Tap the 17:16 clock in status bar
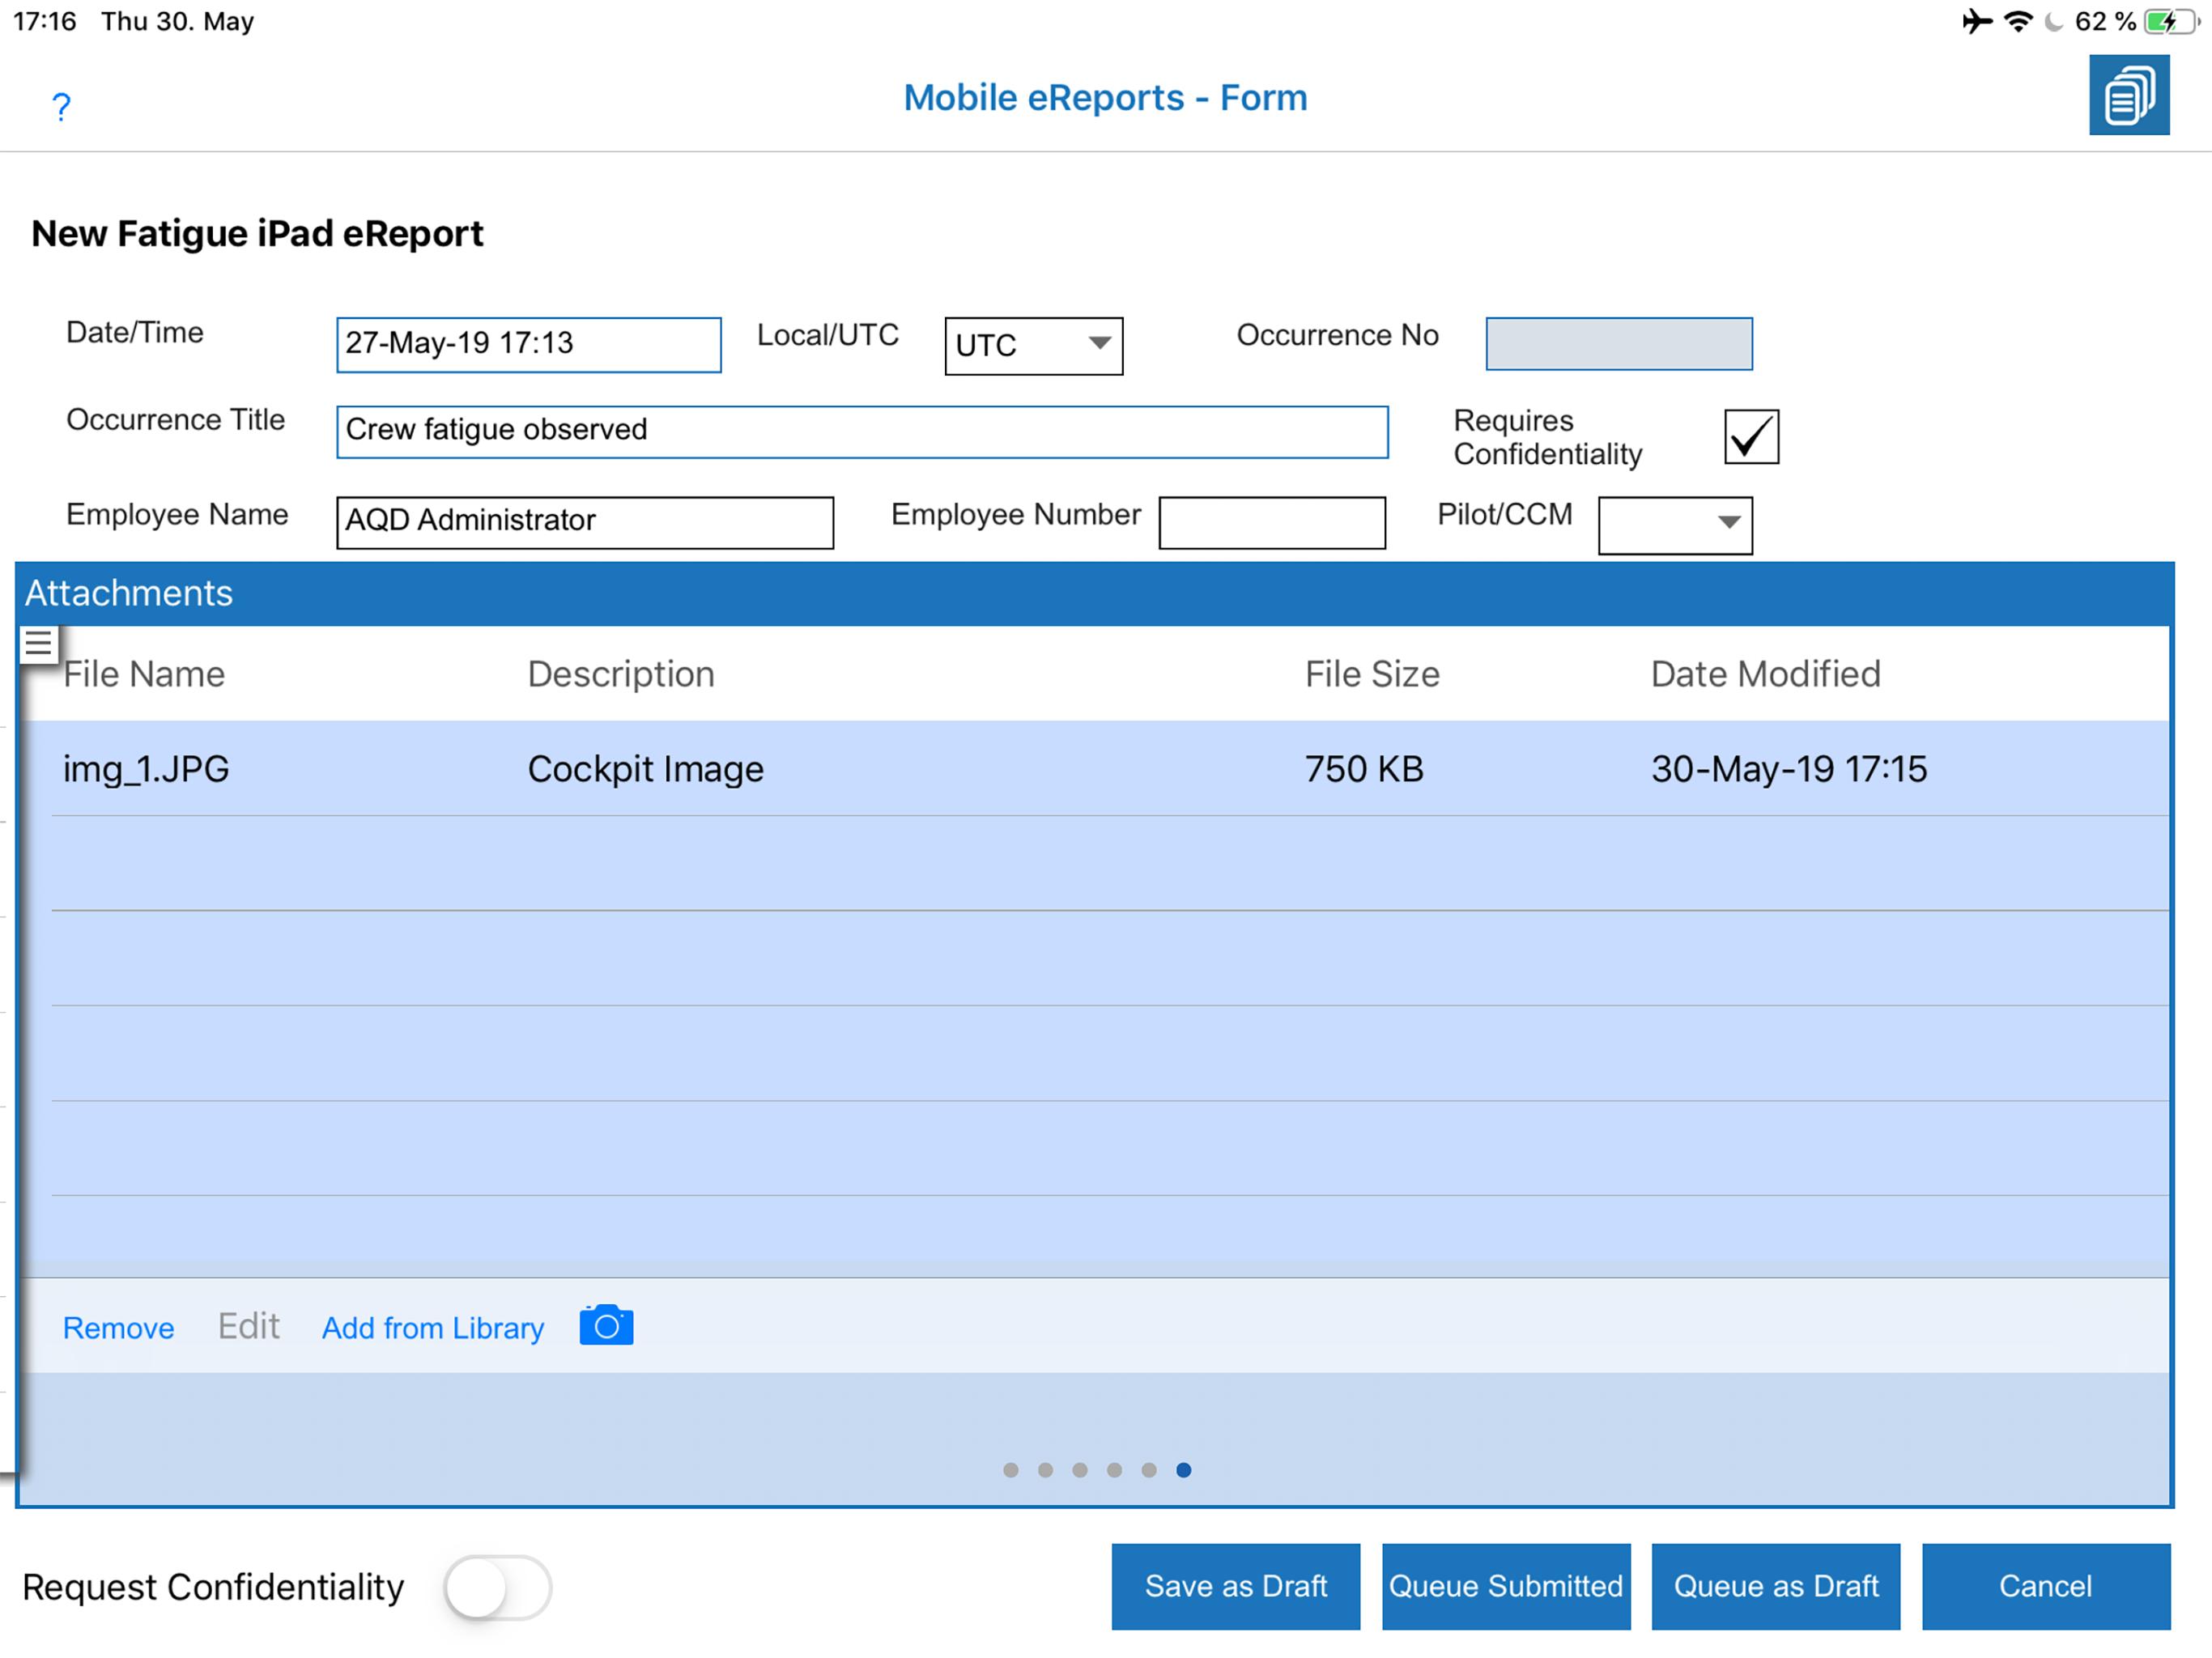 point(44,21)
